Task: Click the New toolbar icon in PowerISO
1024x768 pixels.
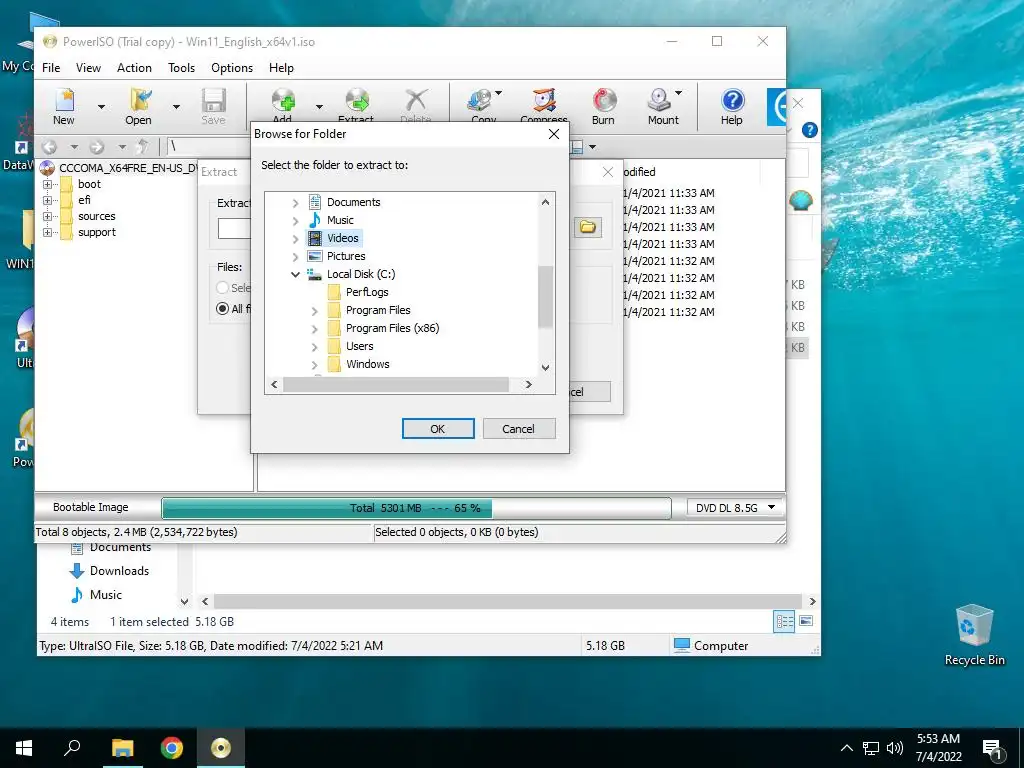Action: point(64,106)
